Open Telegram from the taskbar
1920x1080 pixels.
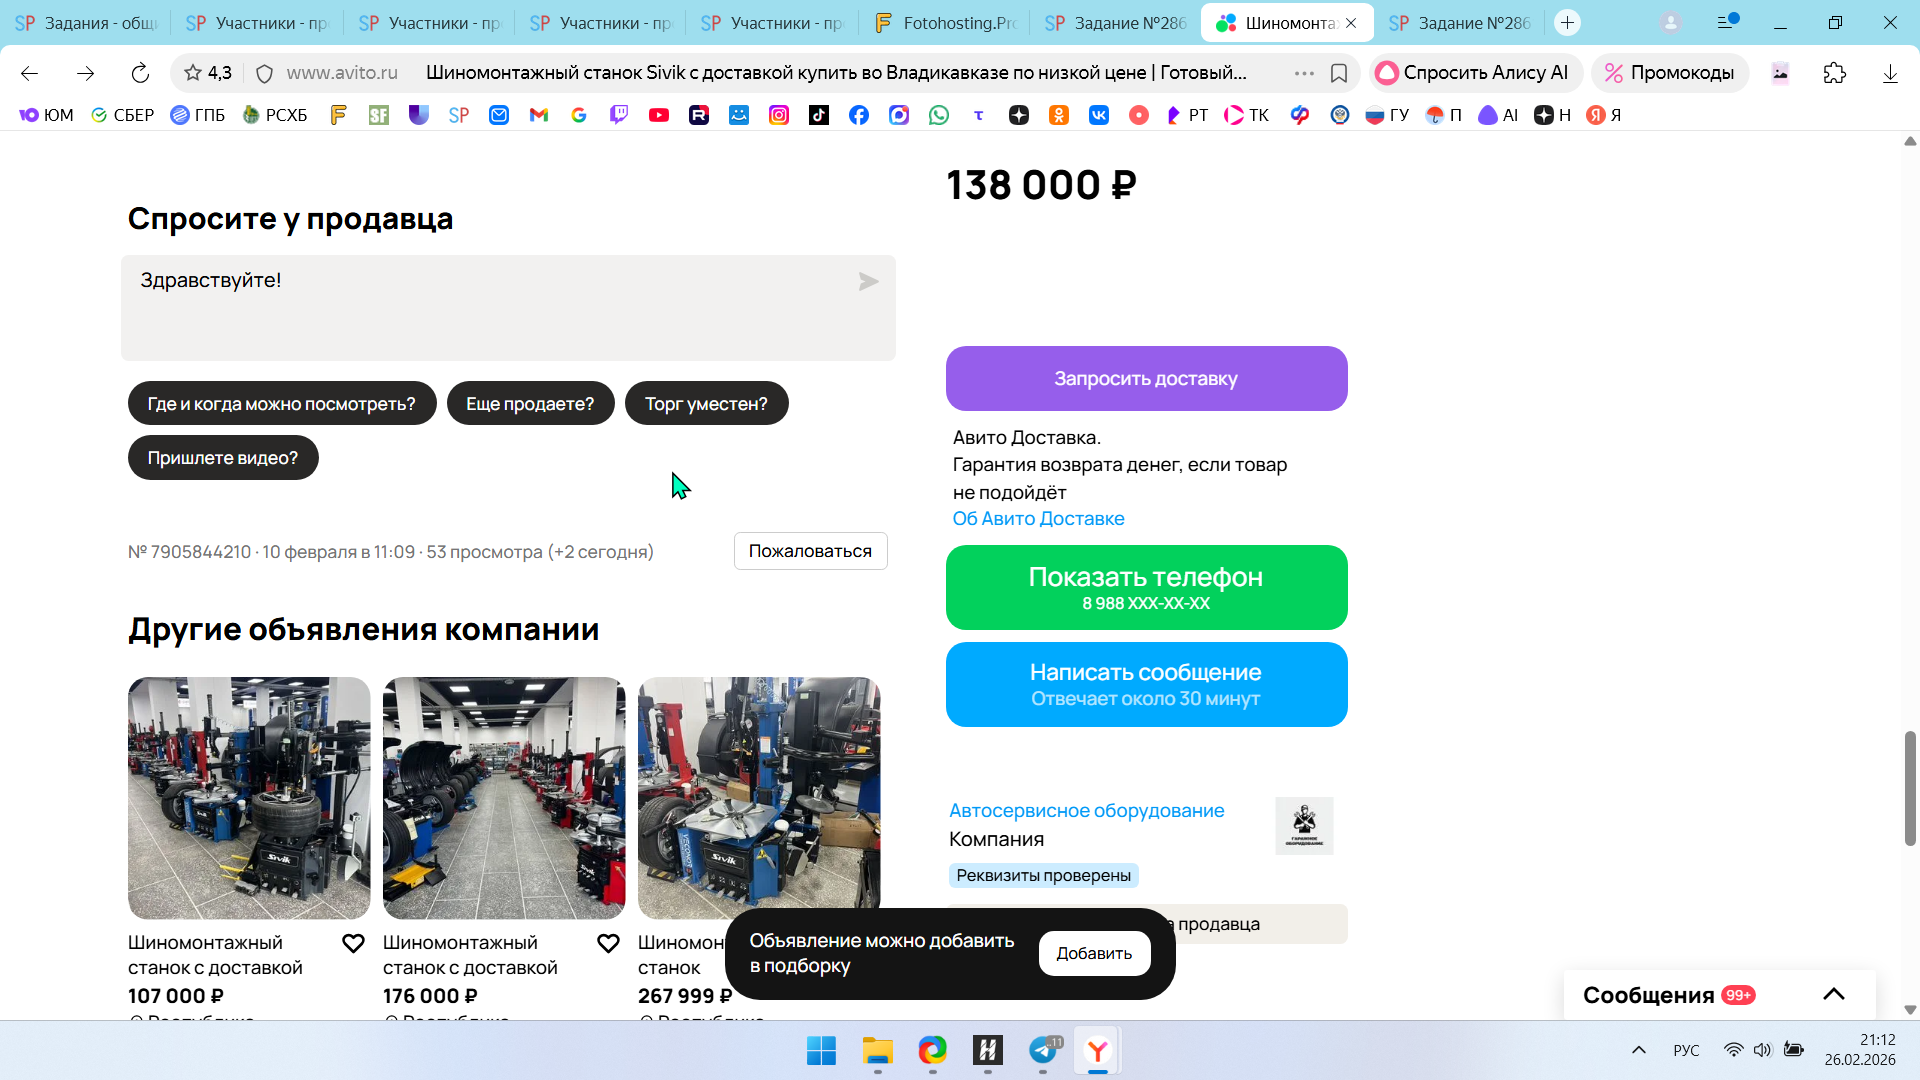tap(1043, 1050)
